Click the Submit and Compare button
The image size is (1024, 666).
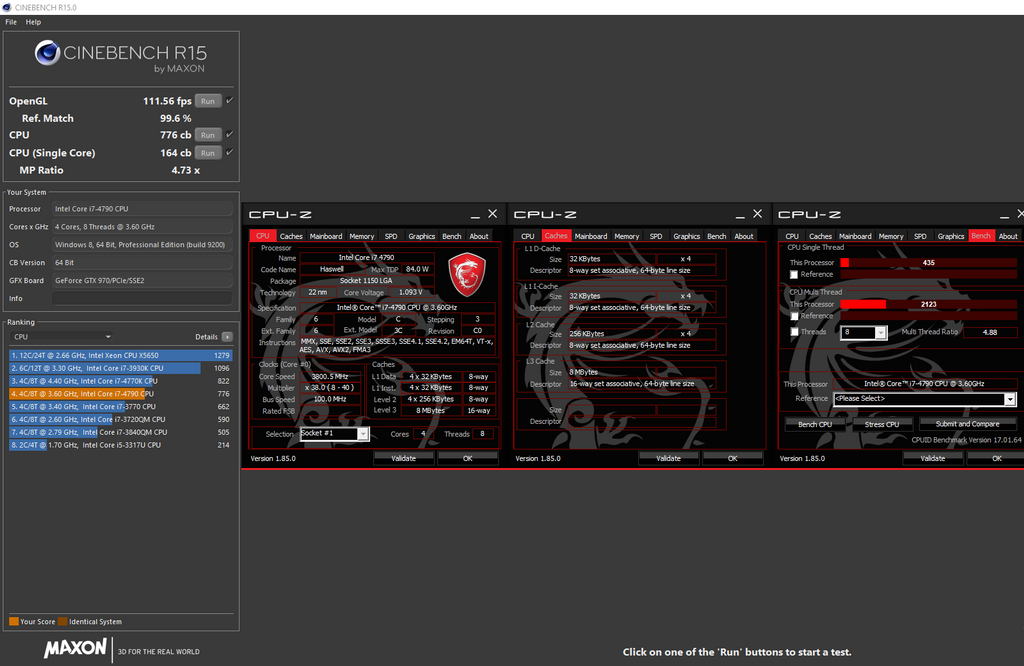(x=967, y=424)
